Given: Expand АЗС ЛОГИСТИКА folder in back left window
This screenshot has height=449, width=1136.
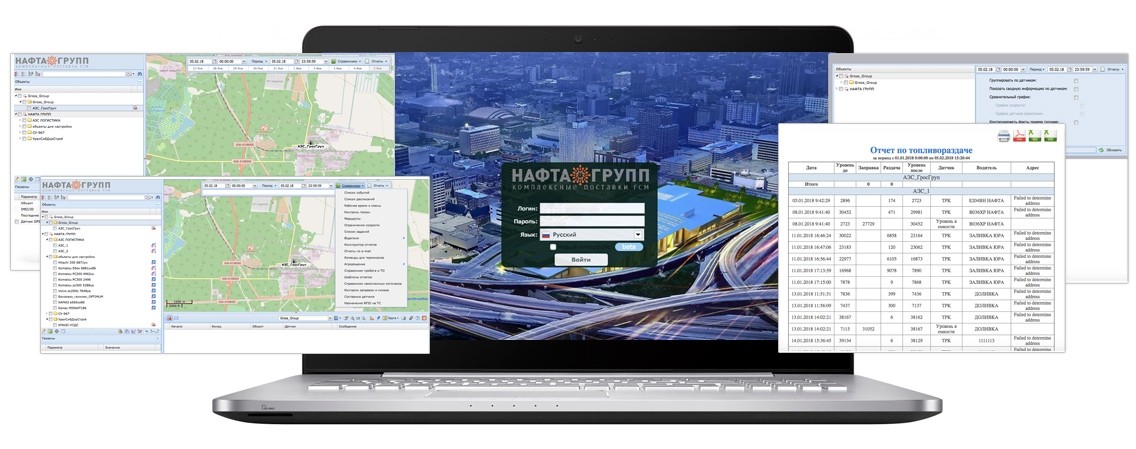Looking at the screenshot, I should pos(20,120).
